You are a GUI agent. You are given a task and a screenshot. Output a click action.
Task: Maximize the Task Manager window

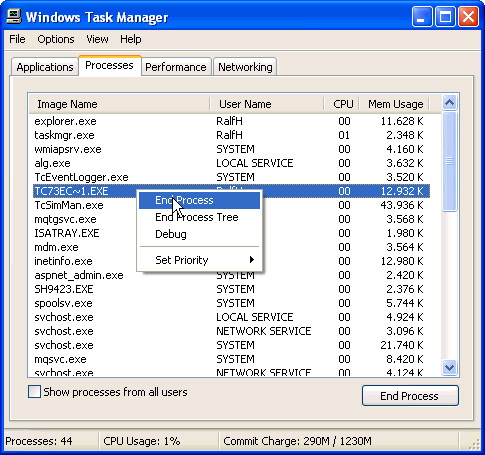445,17
